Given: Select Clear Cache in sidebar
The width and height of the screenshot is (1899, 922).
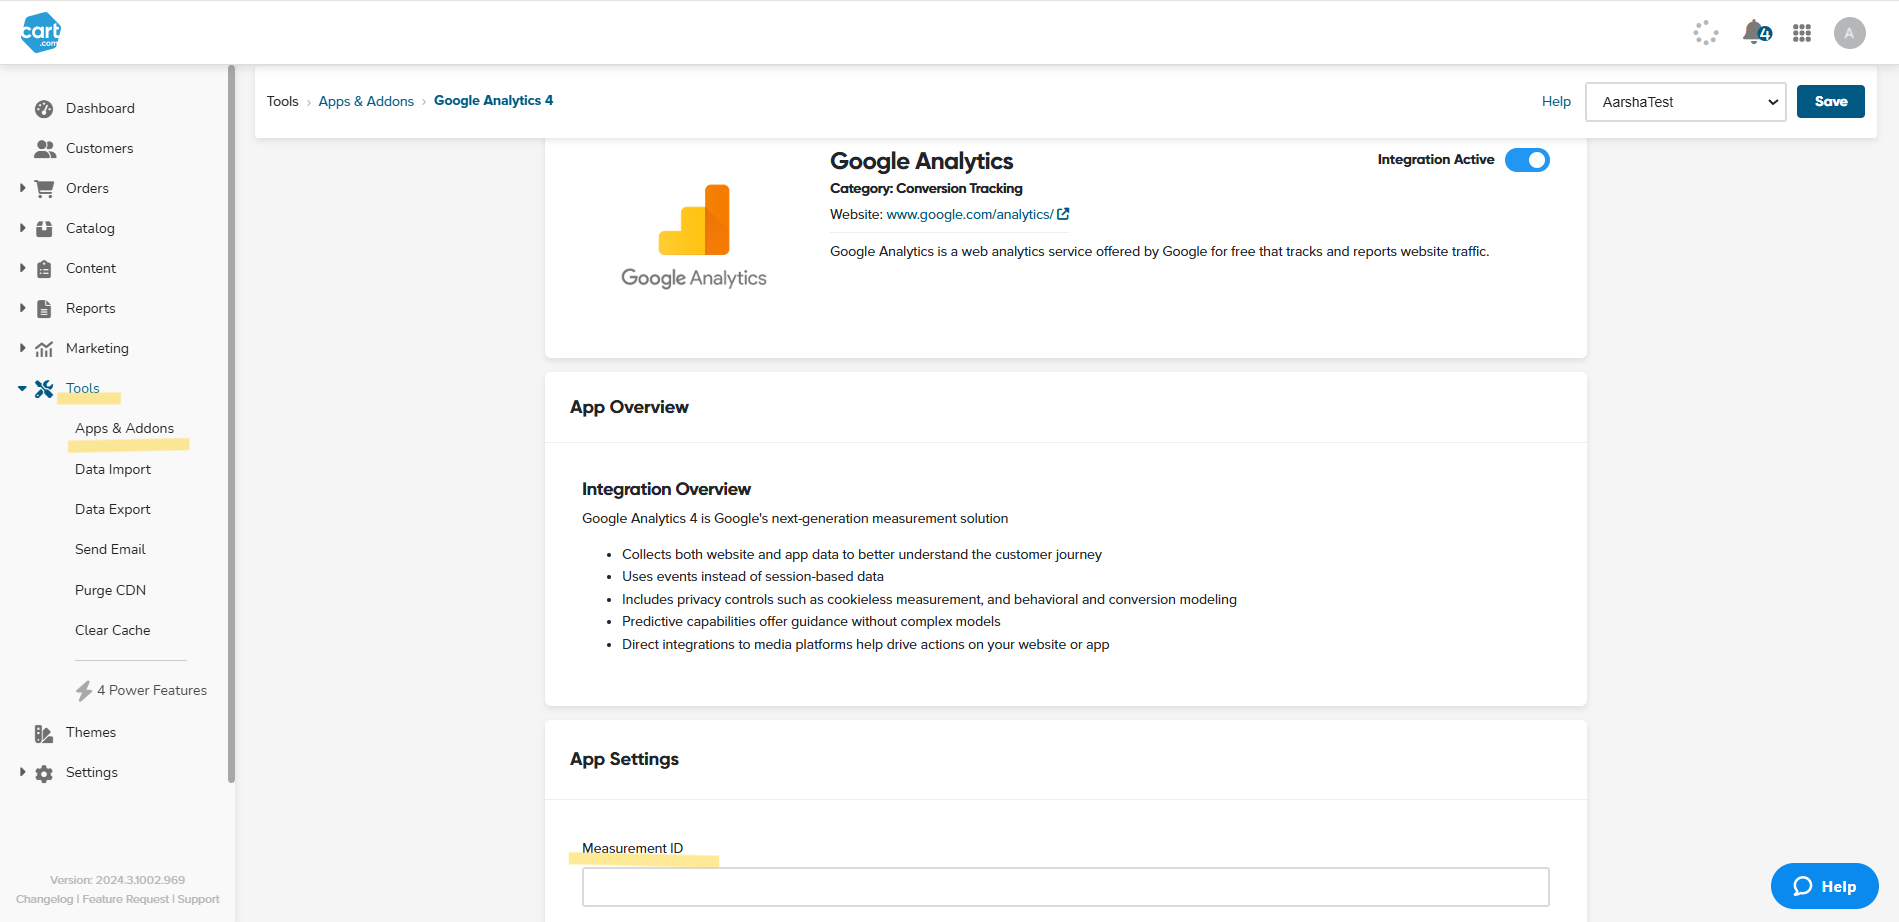Looking at the screenshot, I should coord(113,630).
